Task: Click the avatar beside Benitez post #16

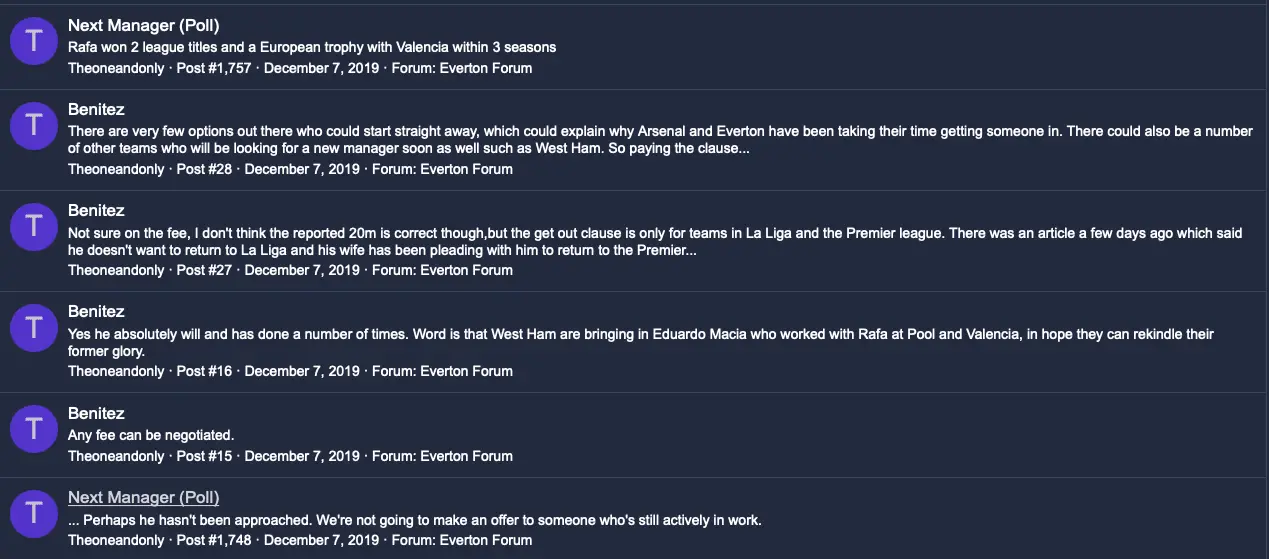Action: coord(34,327)
